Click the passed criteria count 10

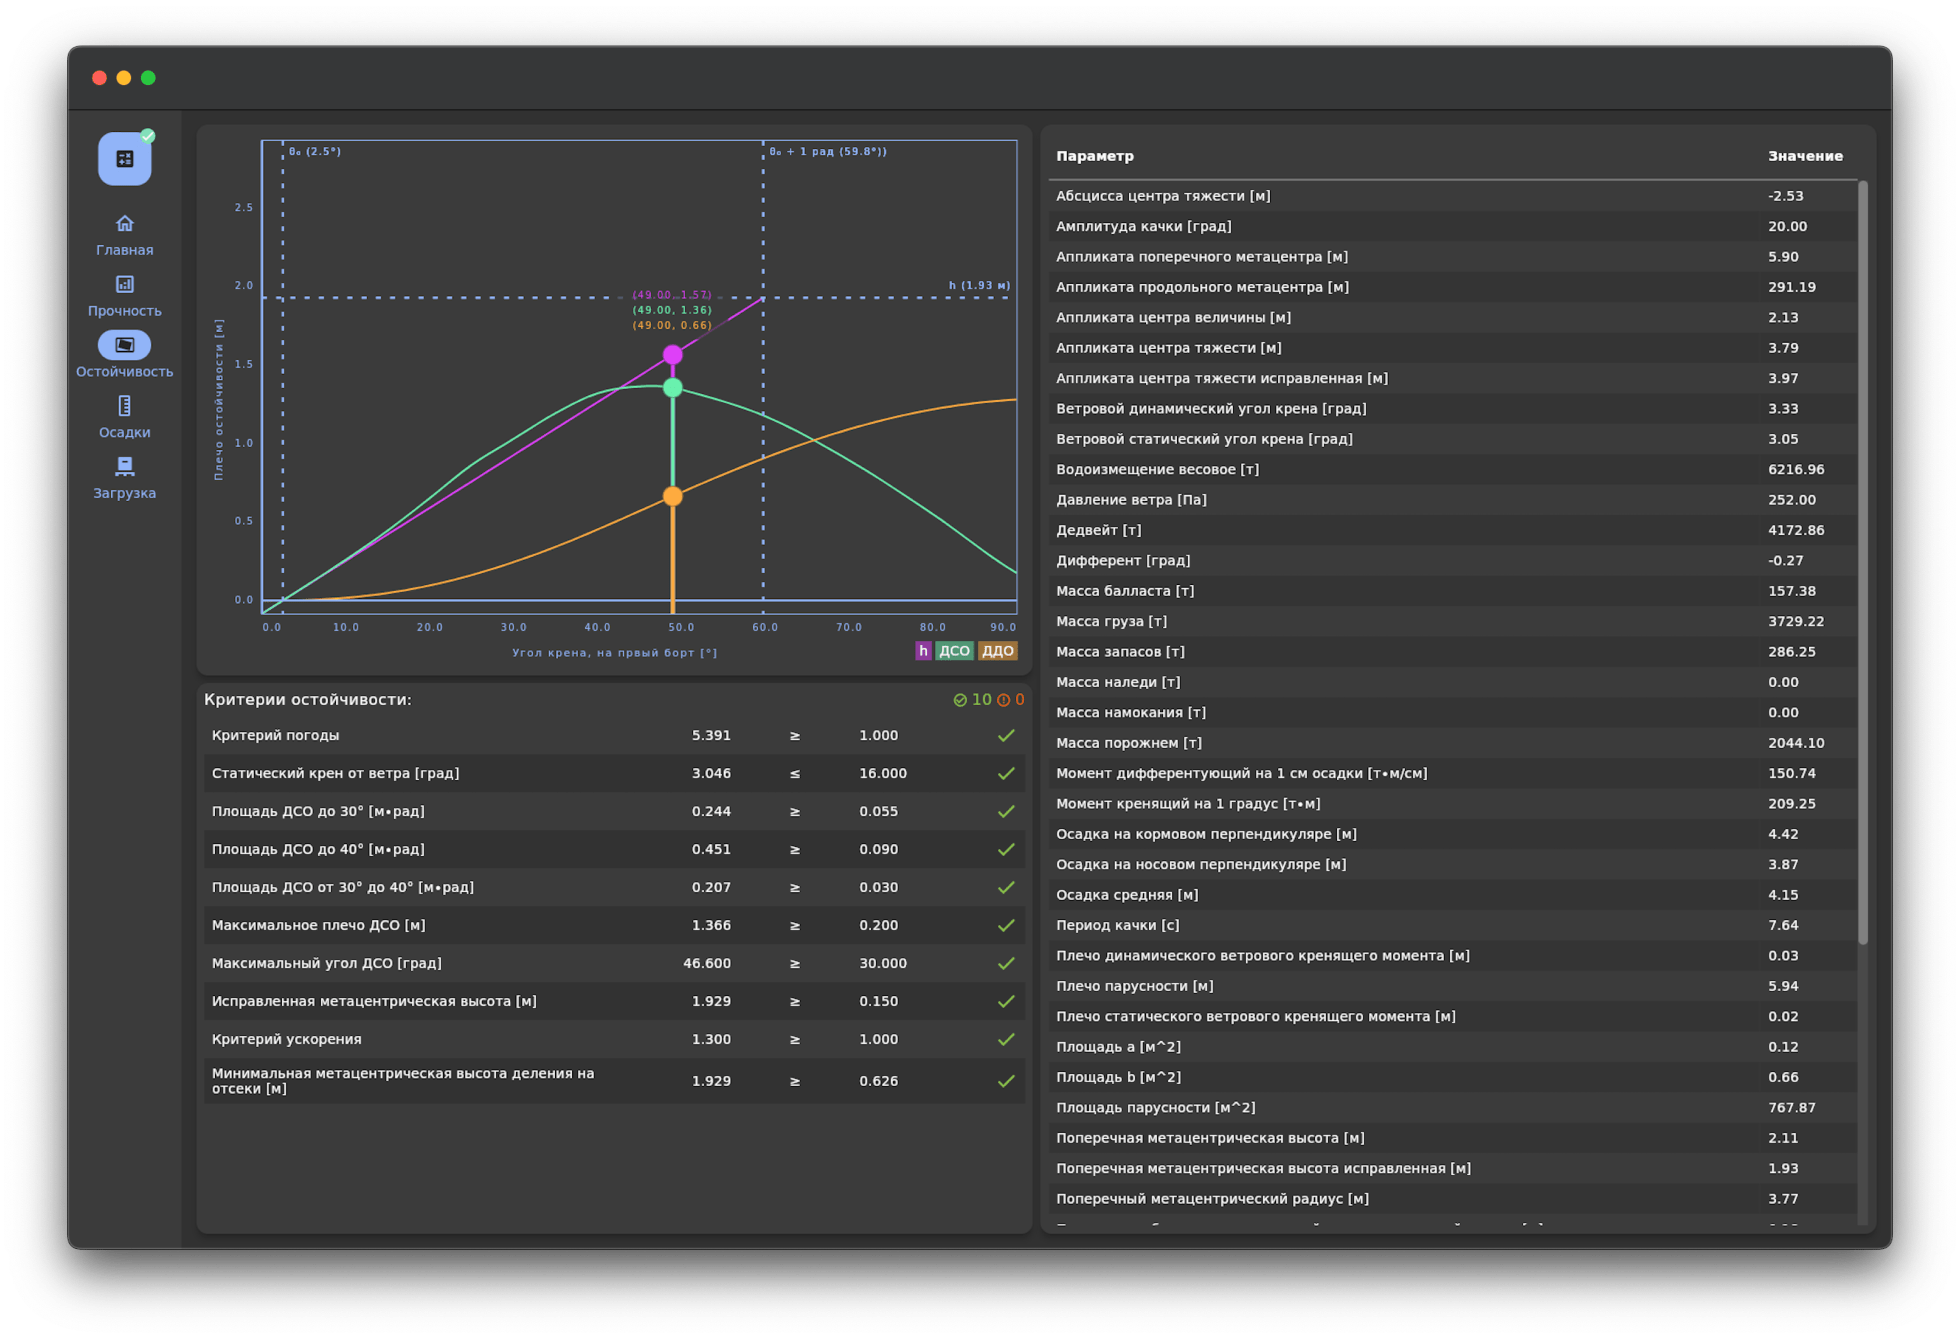point(972,700)
